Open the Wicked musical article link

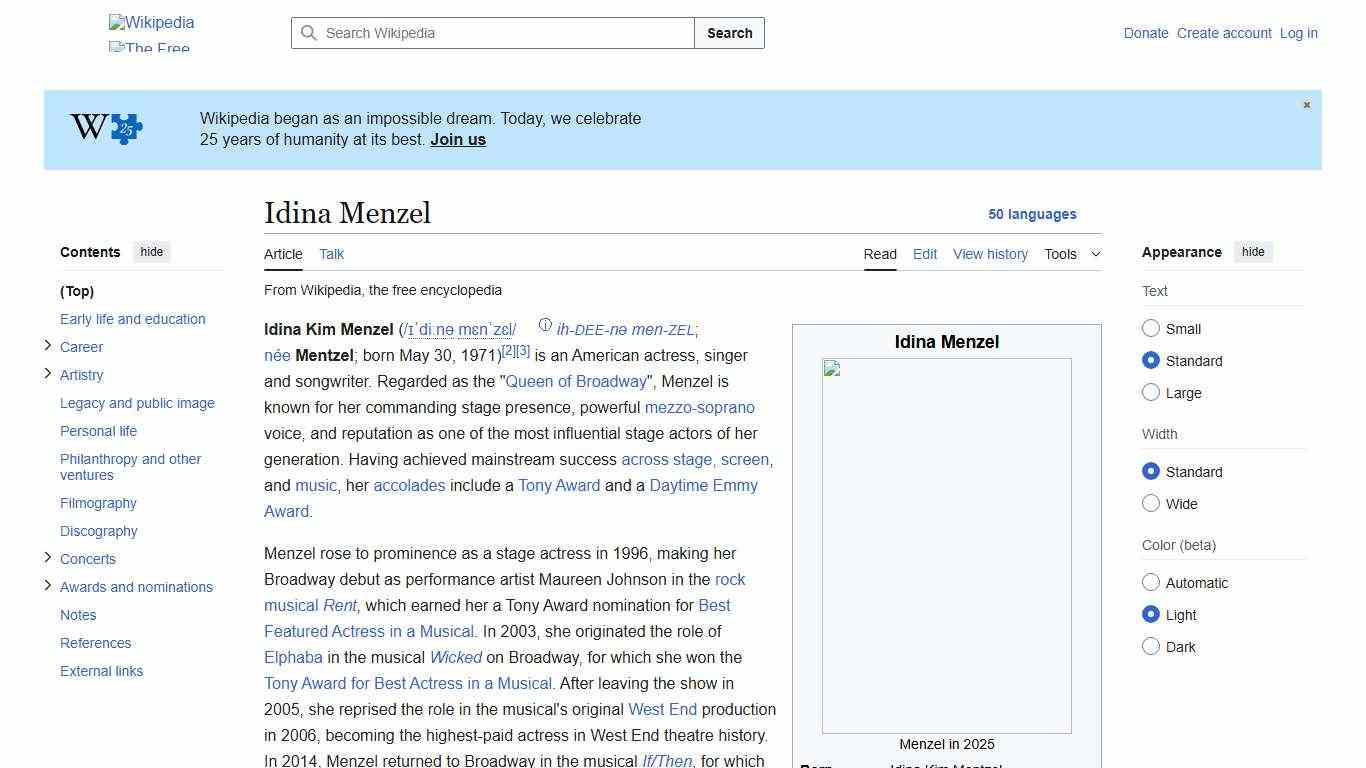pyautogui.click(x=455, y=657)
